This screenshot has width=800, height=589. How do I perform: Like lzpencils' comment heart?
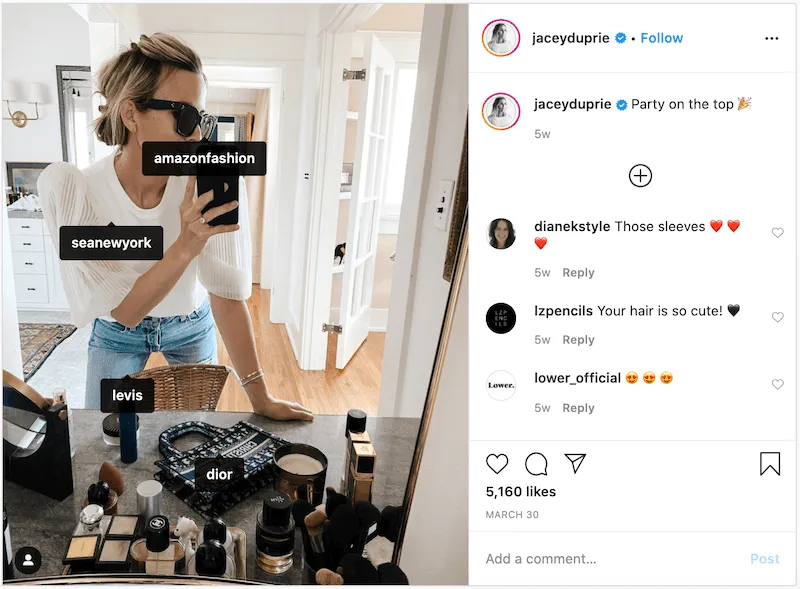[x=778, y=317]
